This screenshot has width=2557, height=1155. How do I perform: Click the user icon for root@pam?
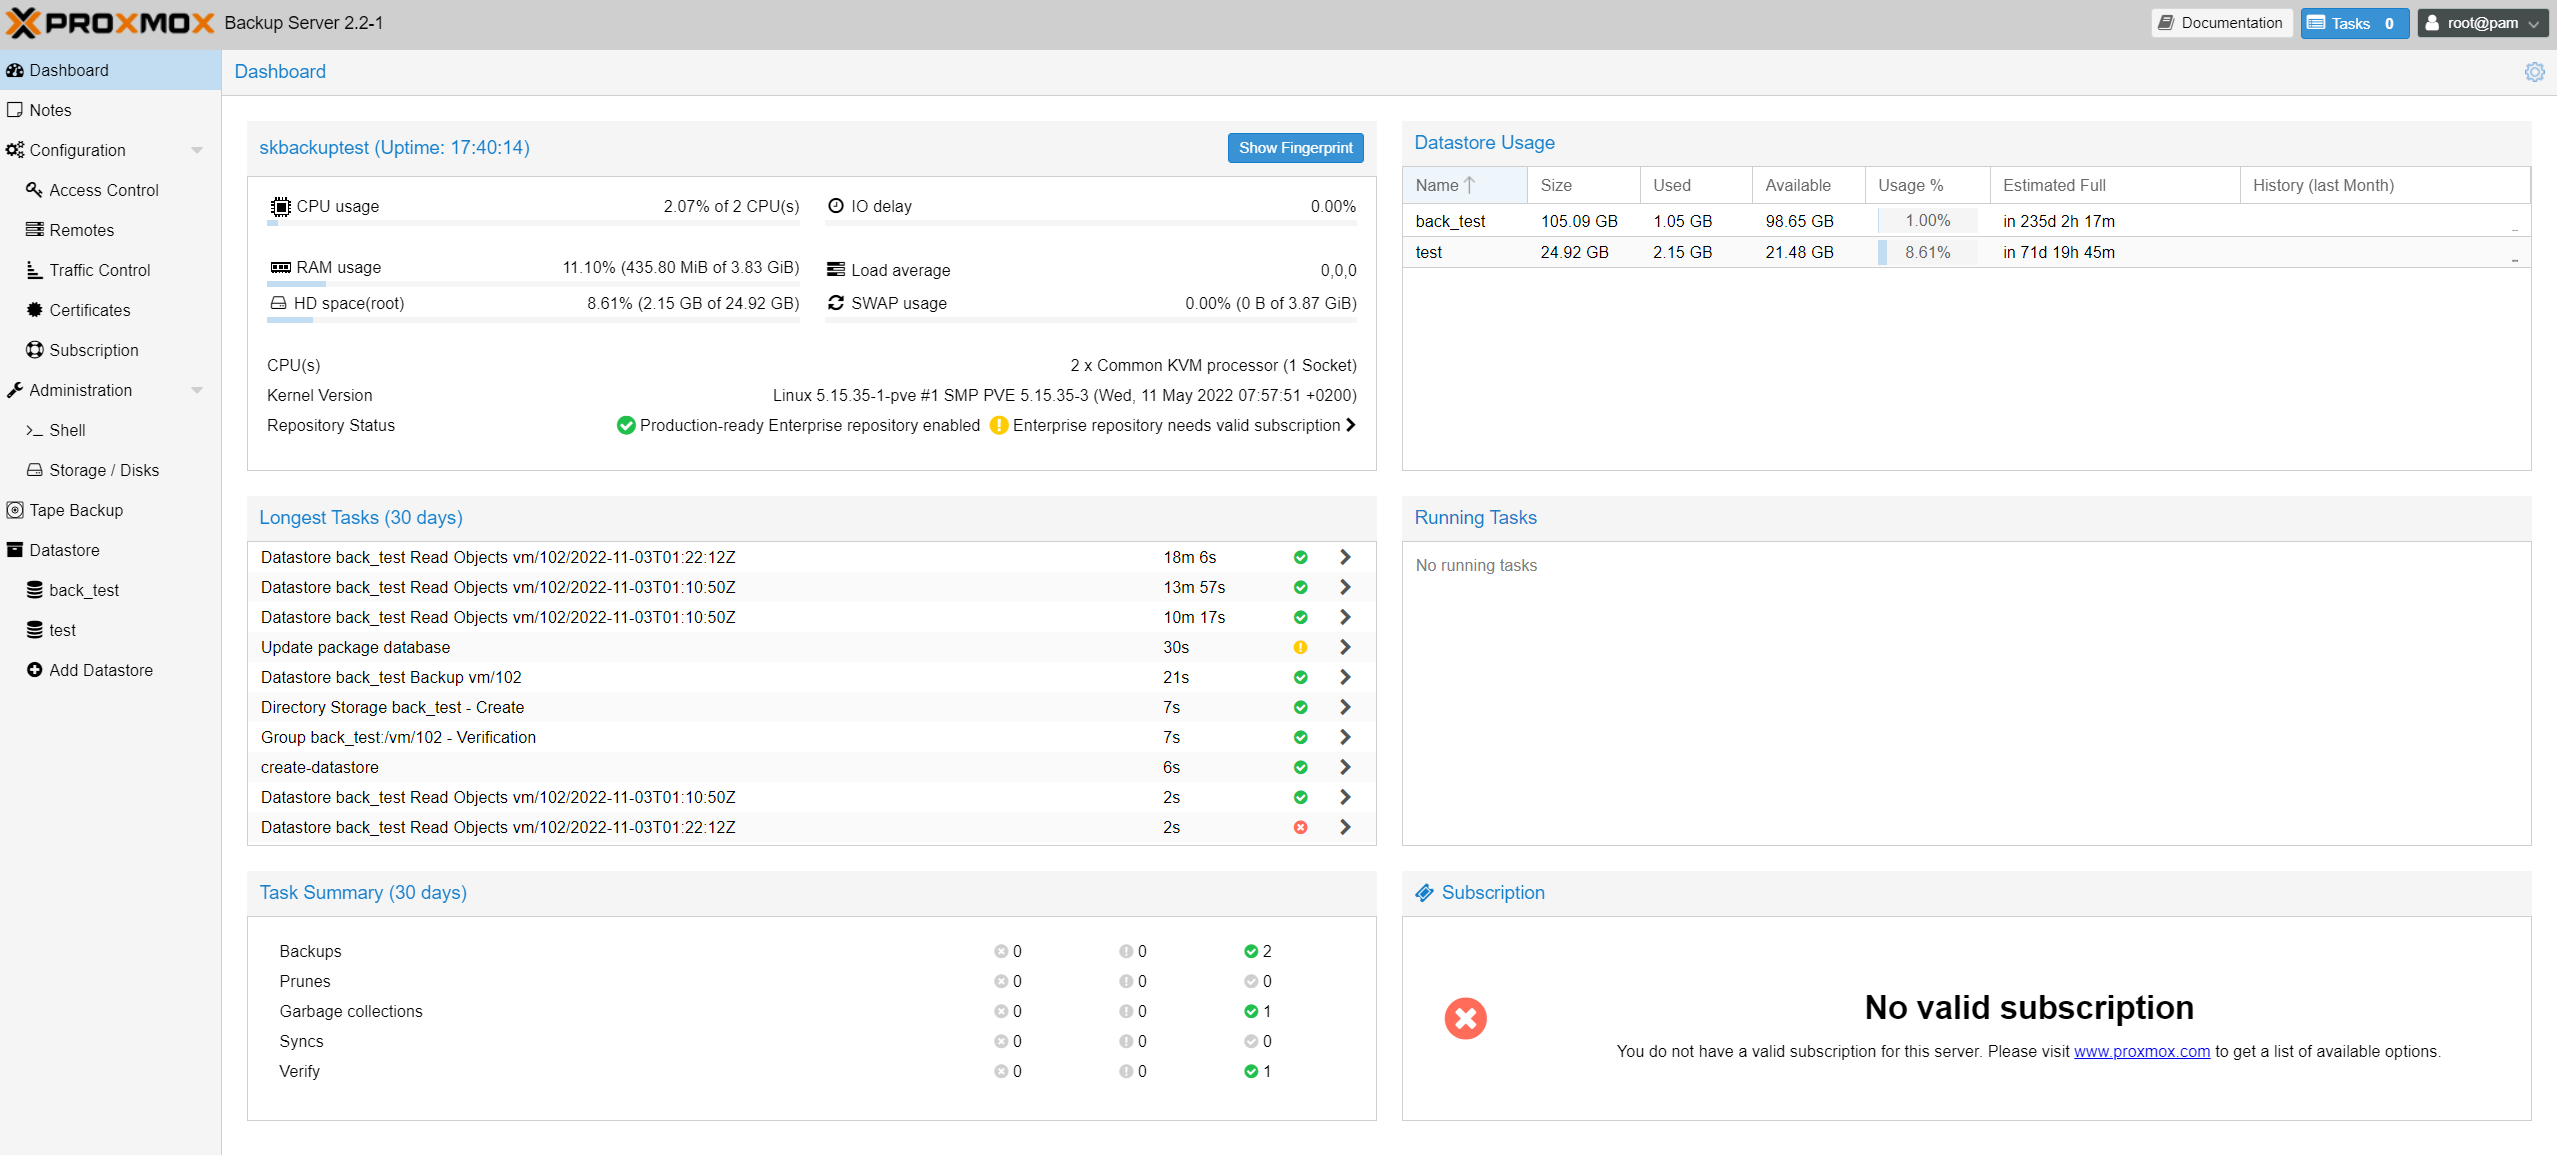(x=2432, y=23)
